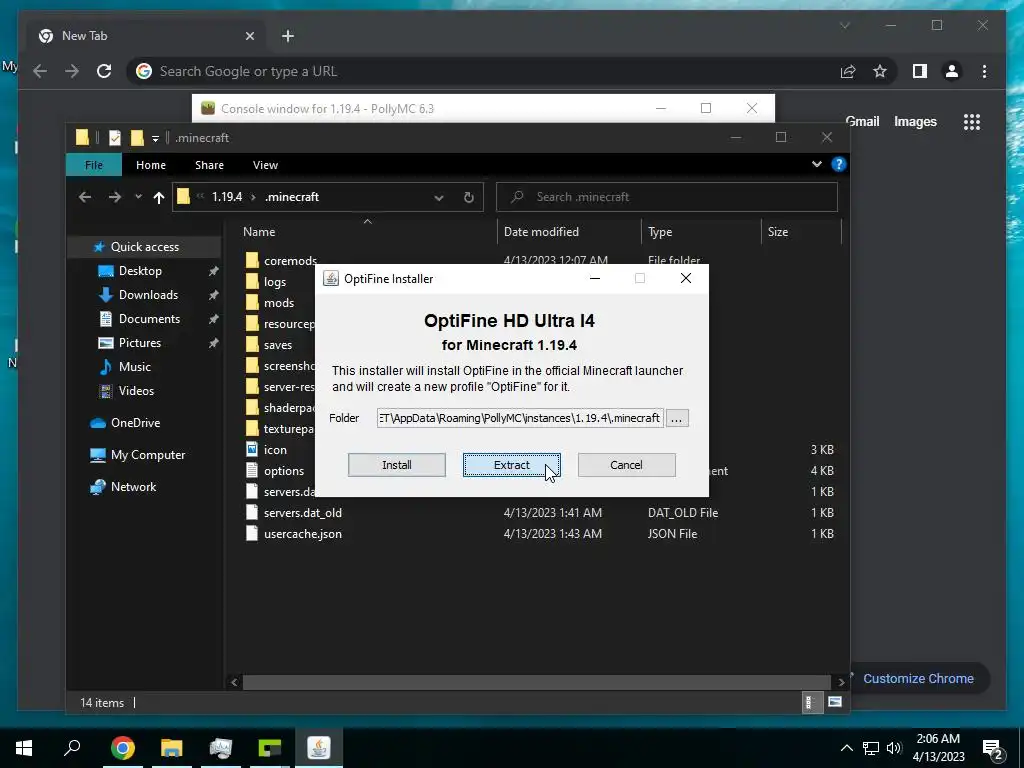Open Windows Start menu
Screen dimensions: 1024x768
click(24, 748)
